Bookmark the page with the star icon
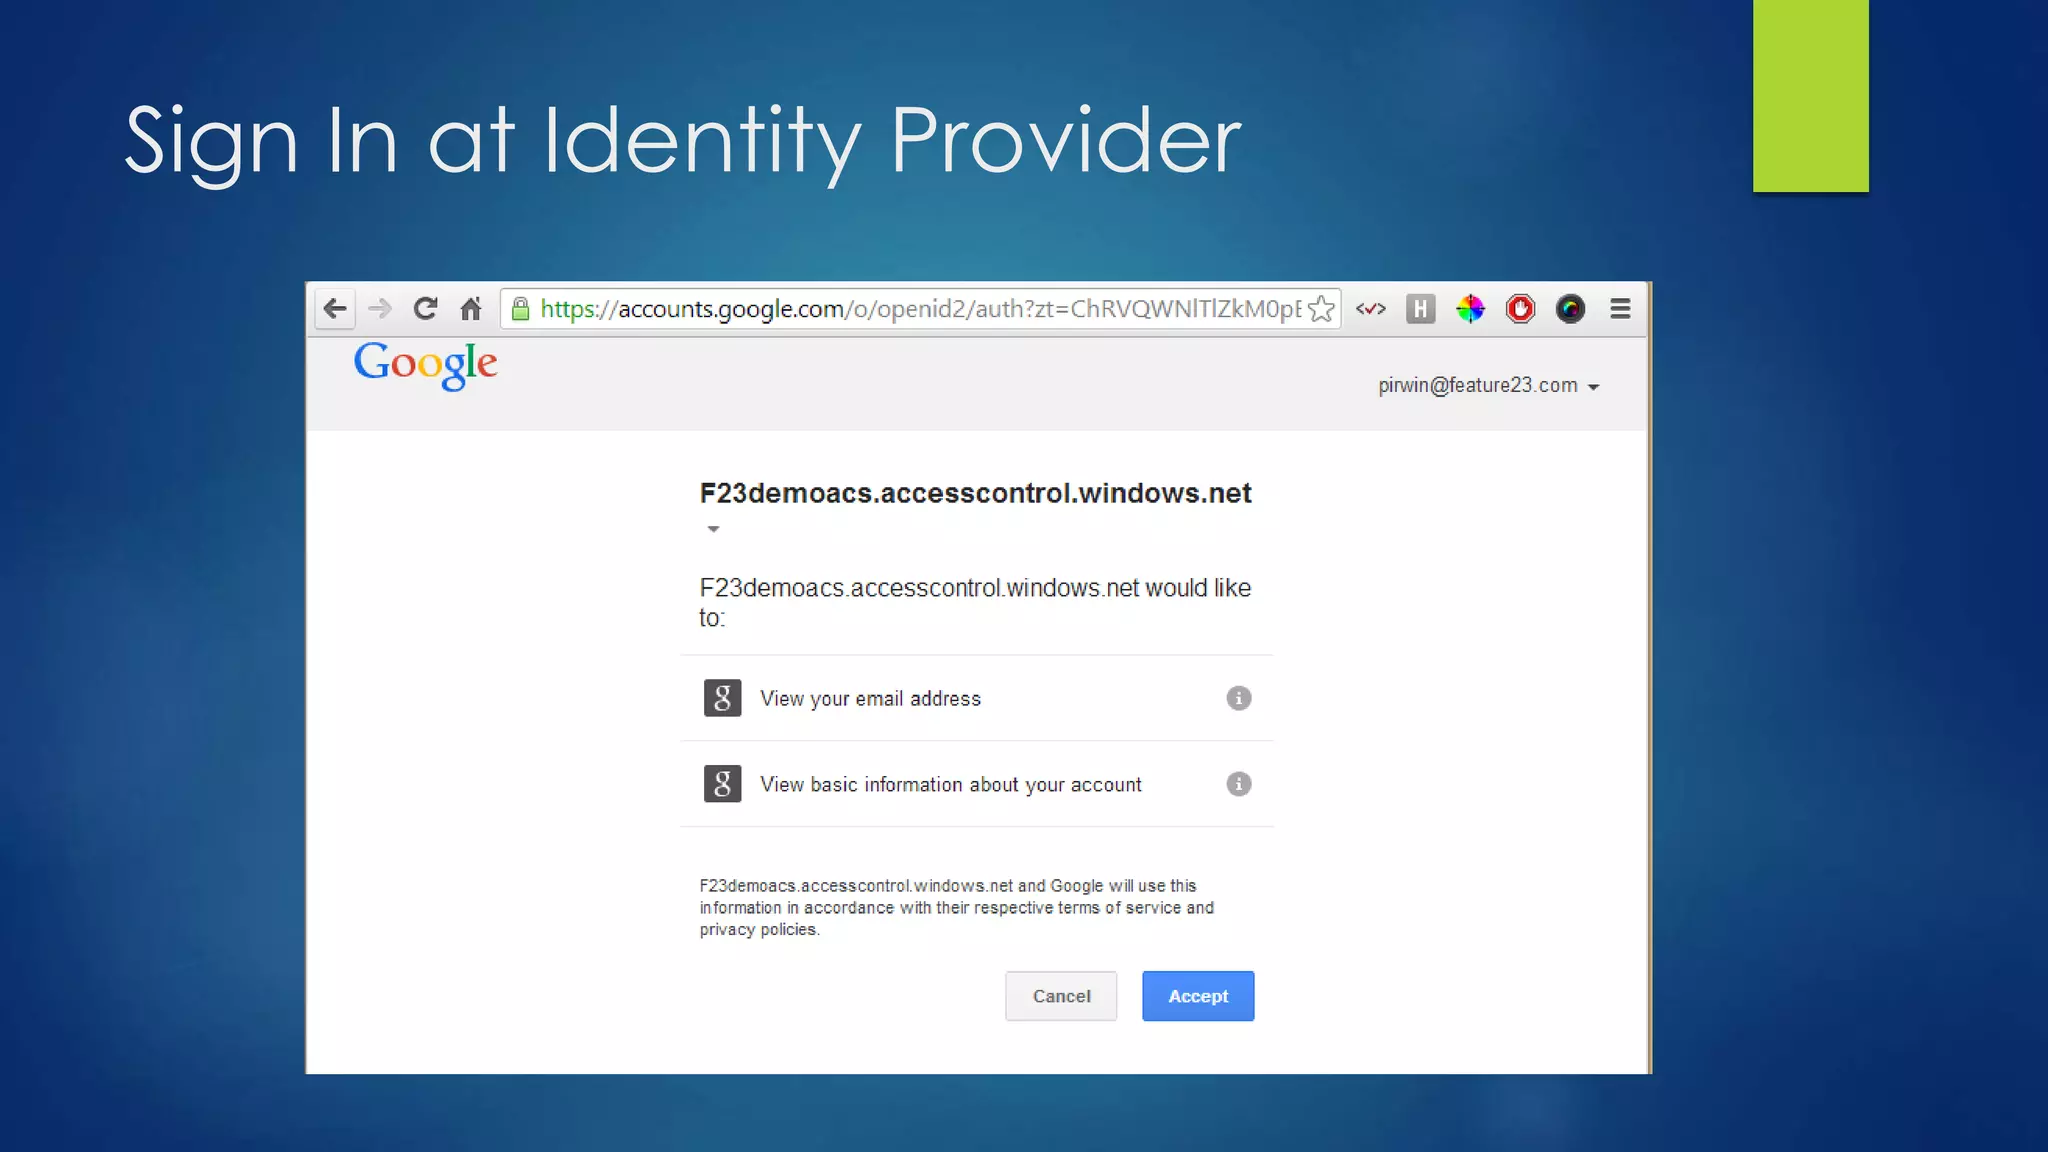The width and height of the screenshot is (2048, 1152). (1321, 309)
